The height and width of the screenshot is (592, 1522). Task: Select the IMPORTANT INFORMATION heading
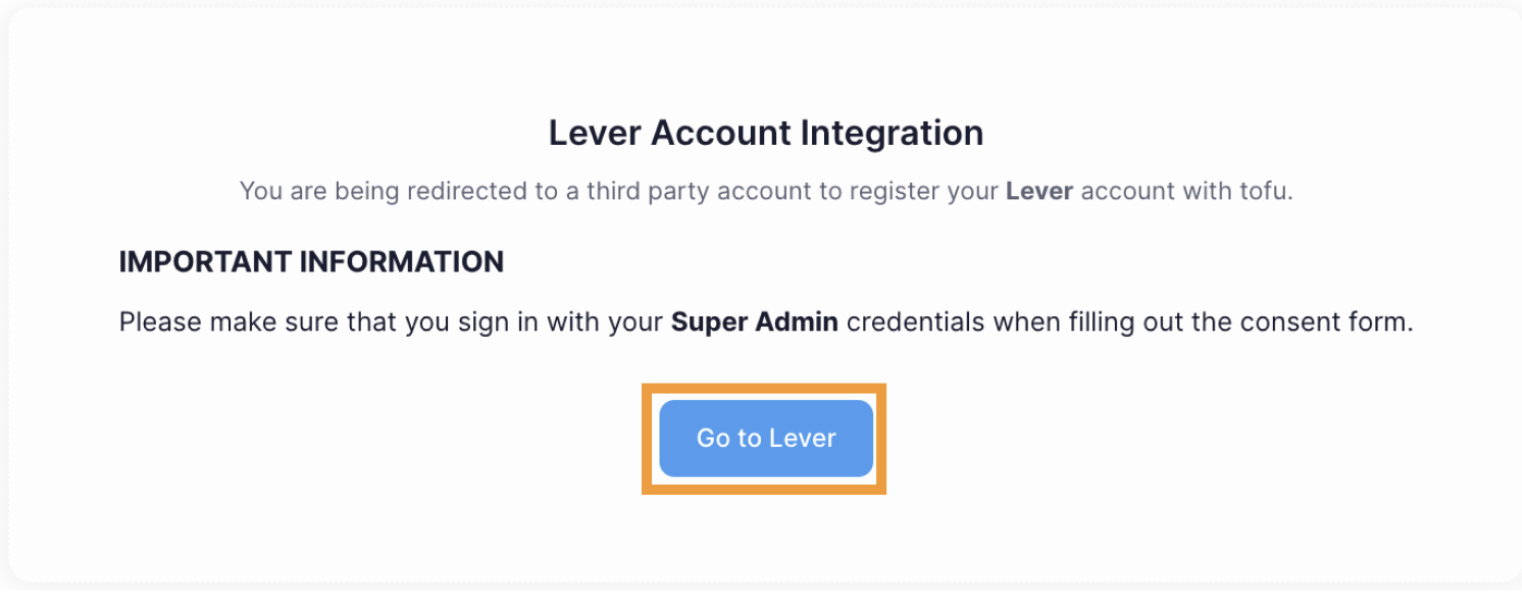pos(310,261)
